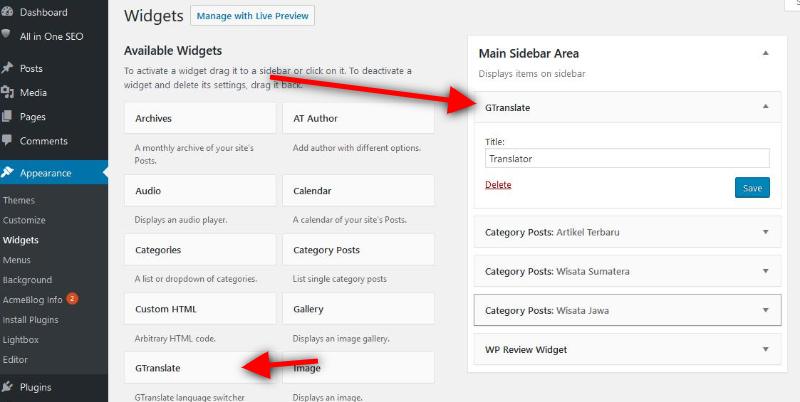
Task: Go to Customize under Appearance
Action: [x=24, y=220]
